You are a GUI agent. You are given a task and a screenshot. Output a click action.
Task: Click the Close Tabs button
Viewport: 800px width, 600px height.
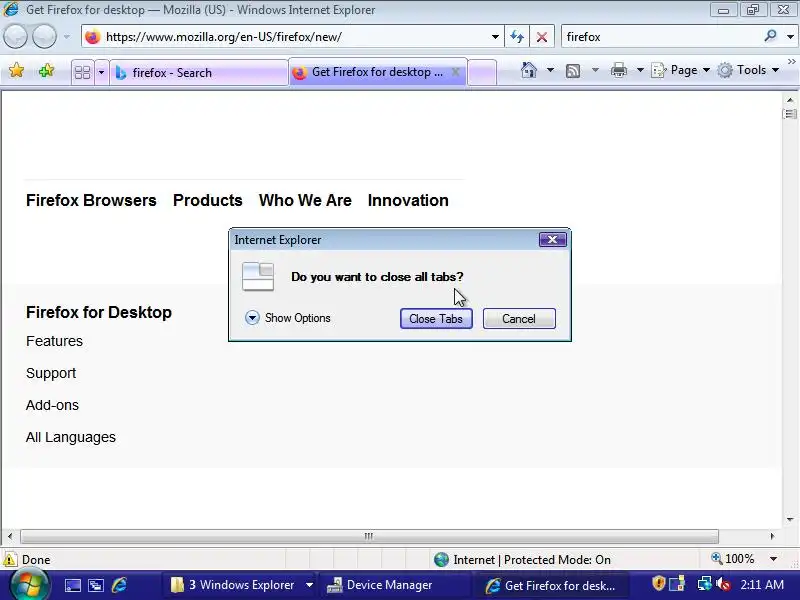pyautogui.click(x=436, y=318)
